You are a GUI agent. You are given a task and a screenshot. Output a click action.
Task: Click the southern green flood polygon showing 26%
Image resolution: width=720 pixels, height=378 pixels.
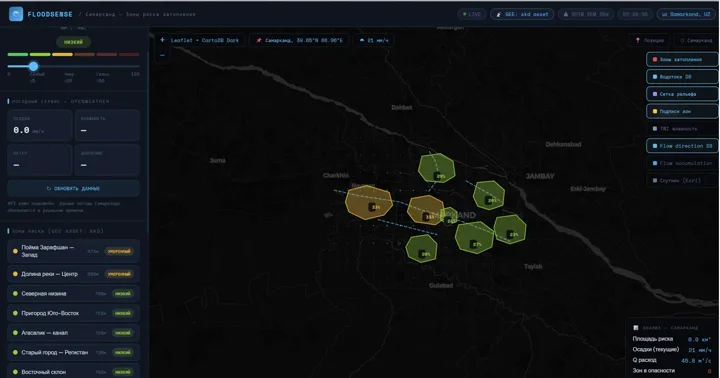tap(421, 248)
